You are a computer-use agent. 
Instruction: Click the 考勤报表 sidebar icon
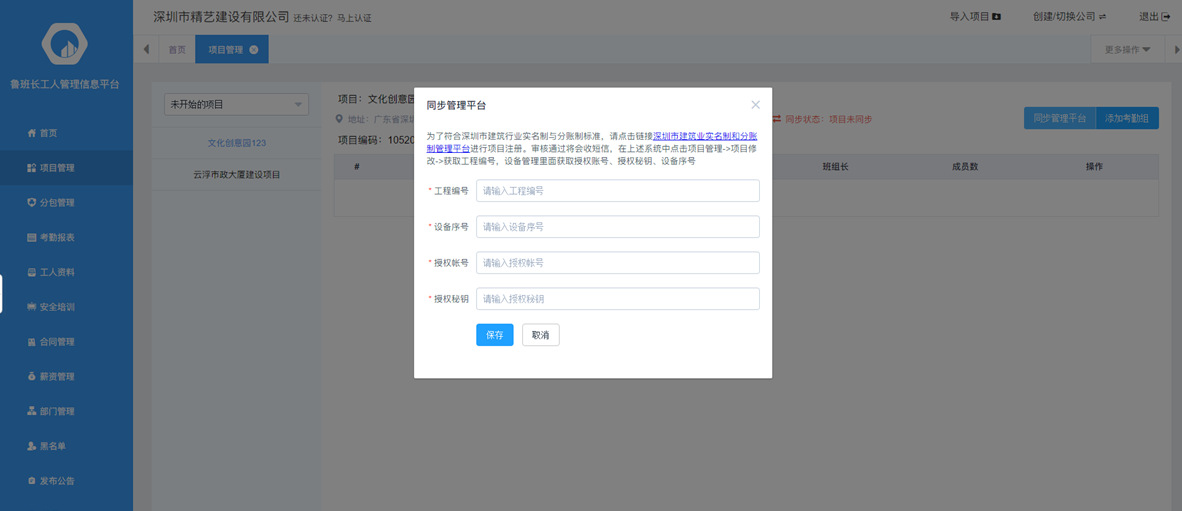pos(32,238)
